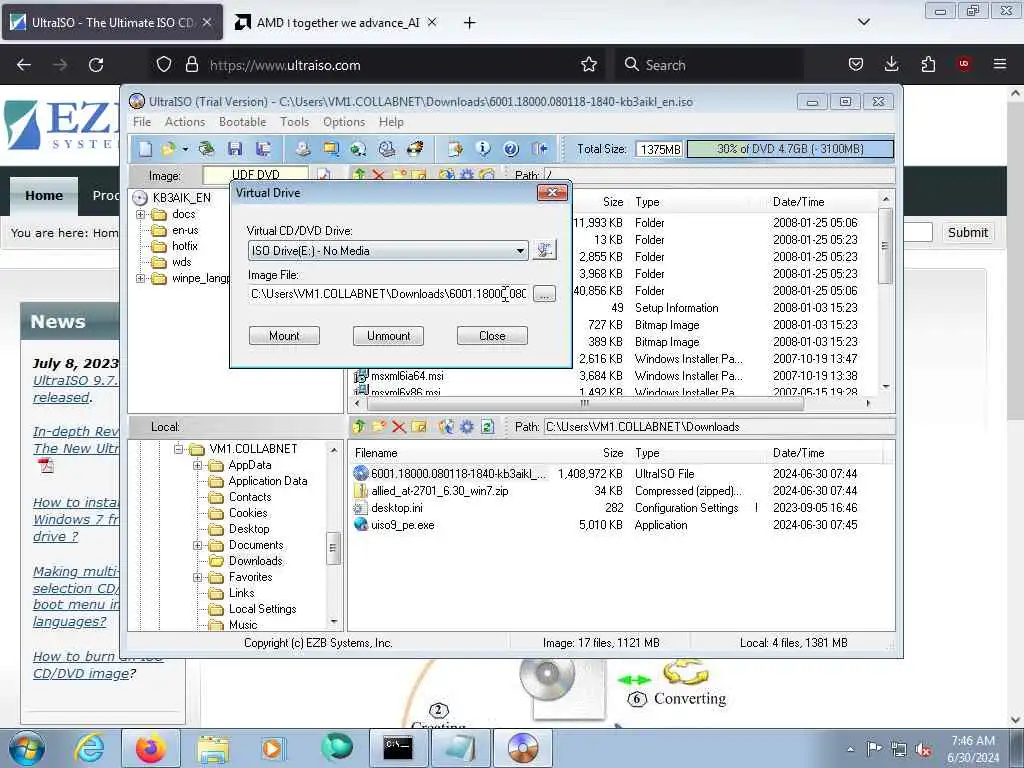Click the Submit button on the webpage
This screenshot has height=768, width=1024.
click(x=968, y=232)
